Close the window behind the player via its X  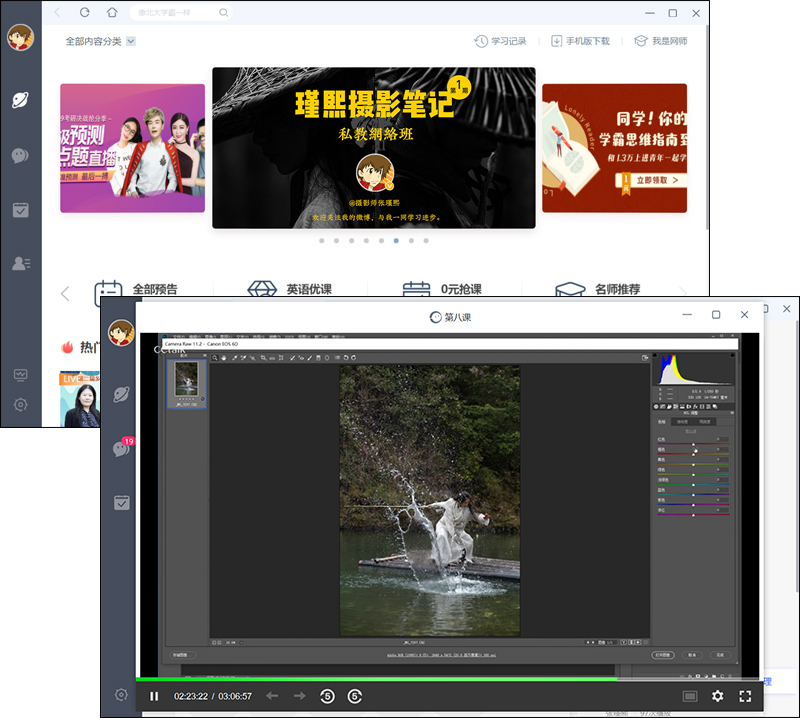click(787, 309)
